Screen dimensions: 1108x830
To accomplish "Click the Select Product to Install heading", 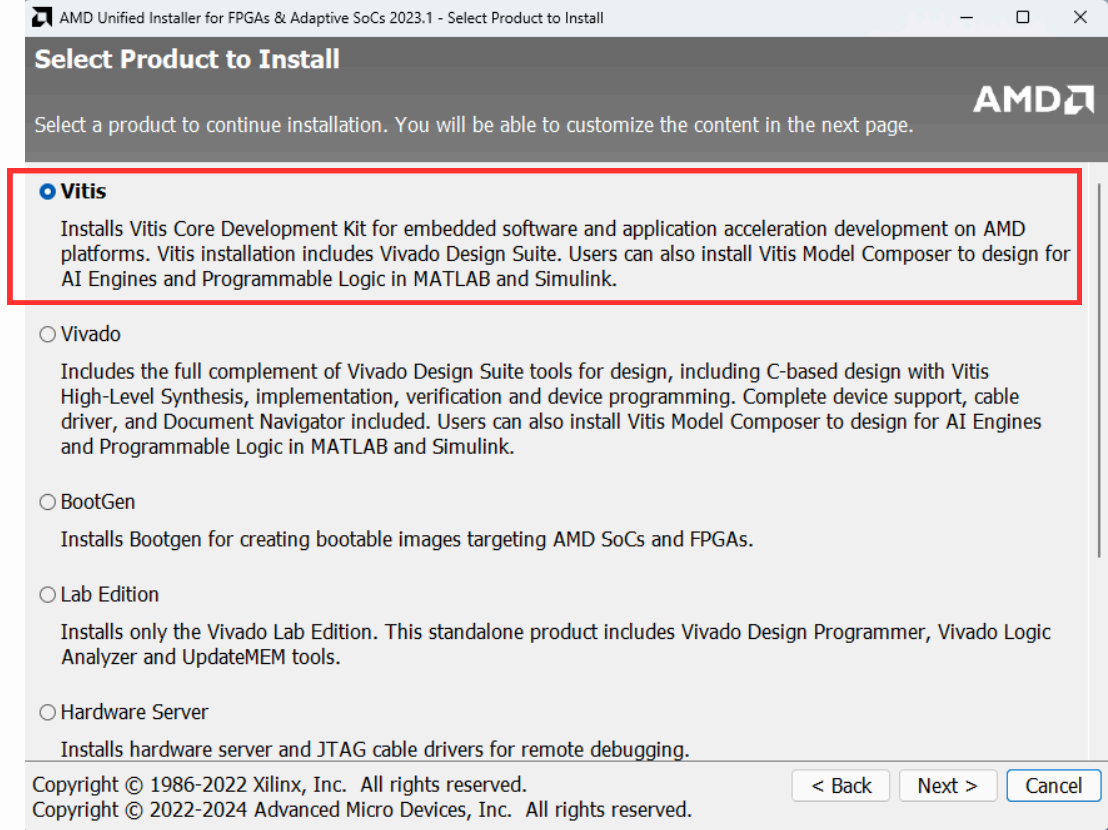I will click(x=187, y=60).
